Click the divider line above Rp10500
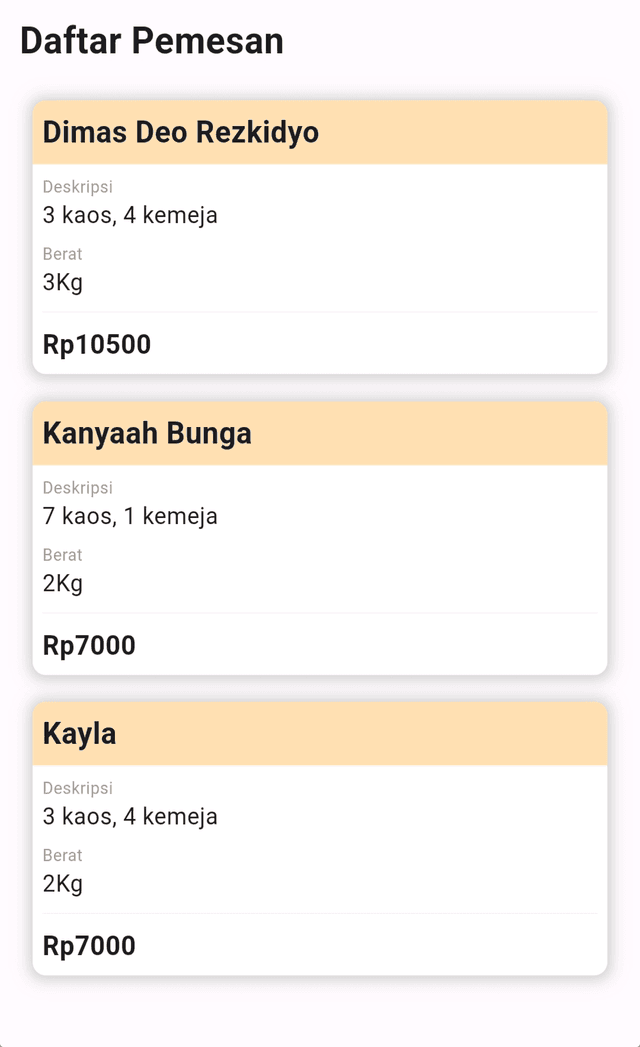The image size is (640, 1047). coord(320,312)
